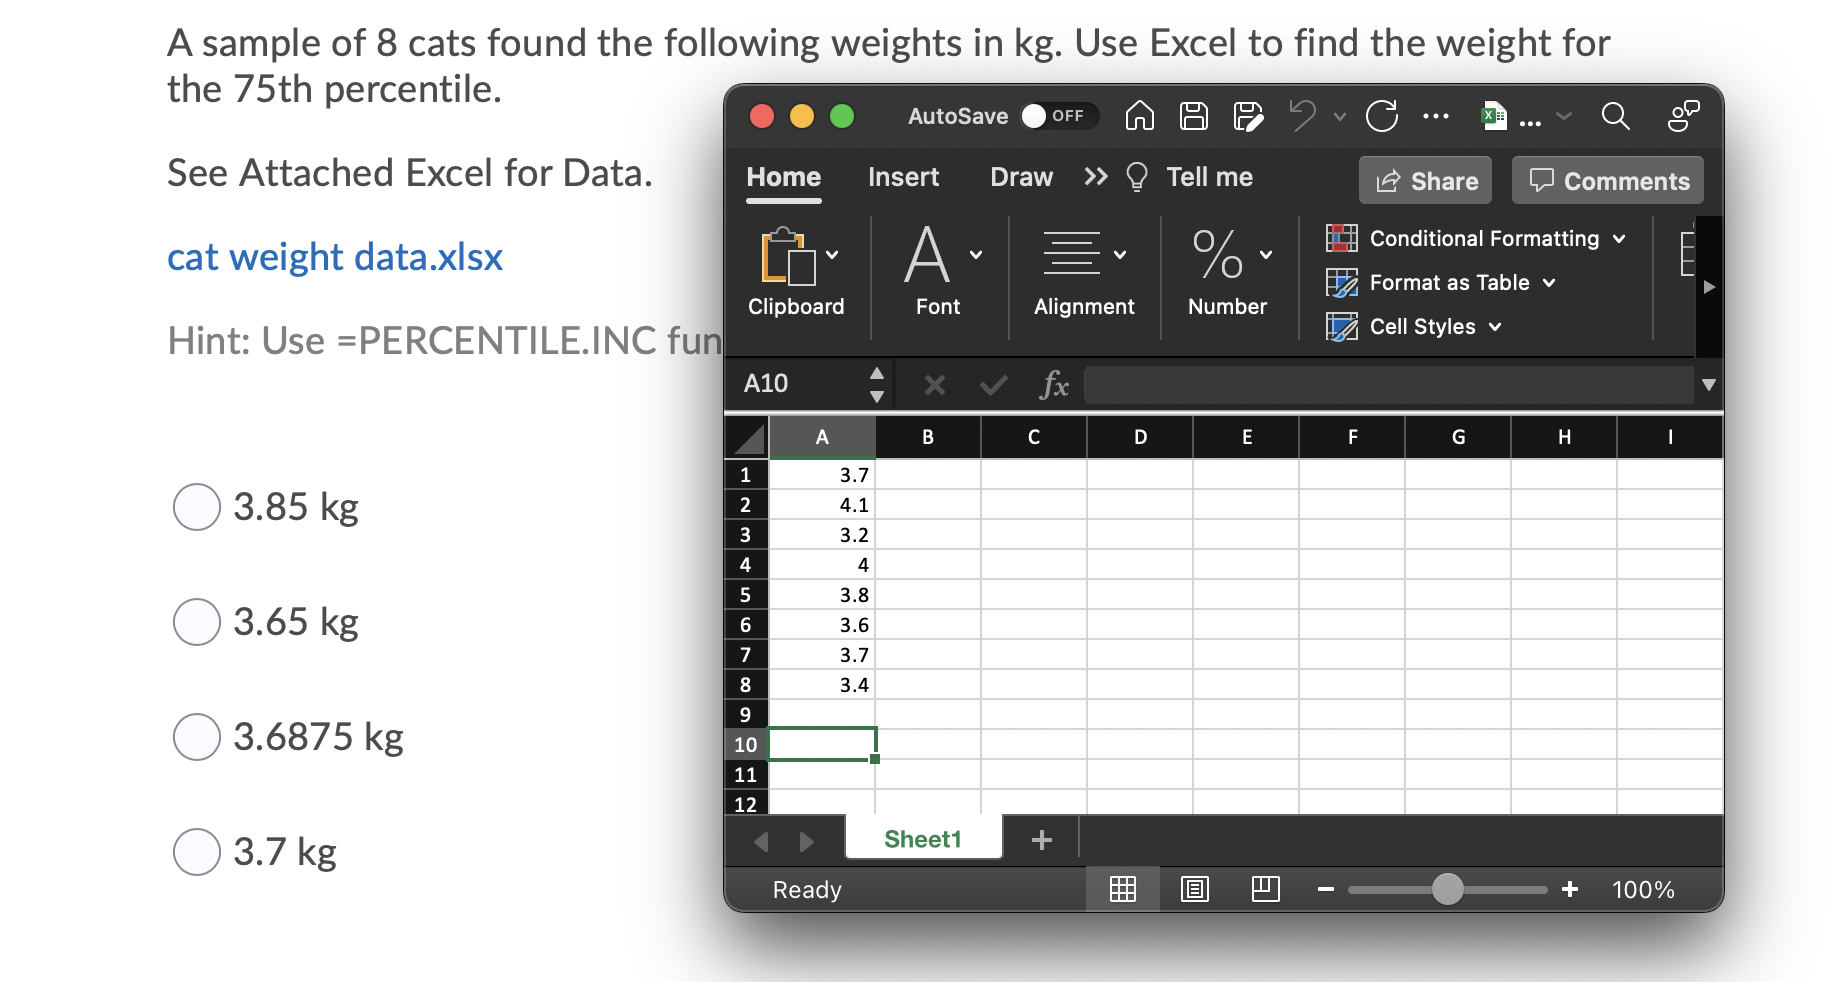Viewport: 1838px width, 982px height.
Task: Click the Insert Function fx icon
Action: (1055, 385)
